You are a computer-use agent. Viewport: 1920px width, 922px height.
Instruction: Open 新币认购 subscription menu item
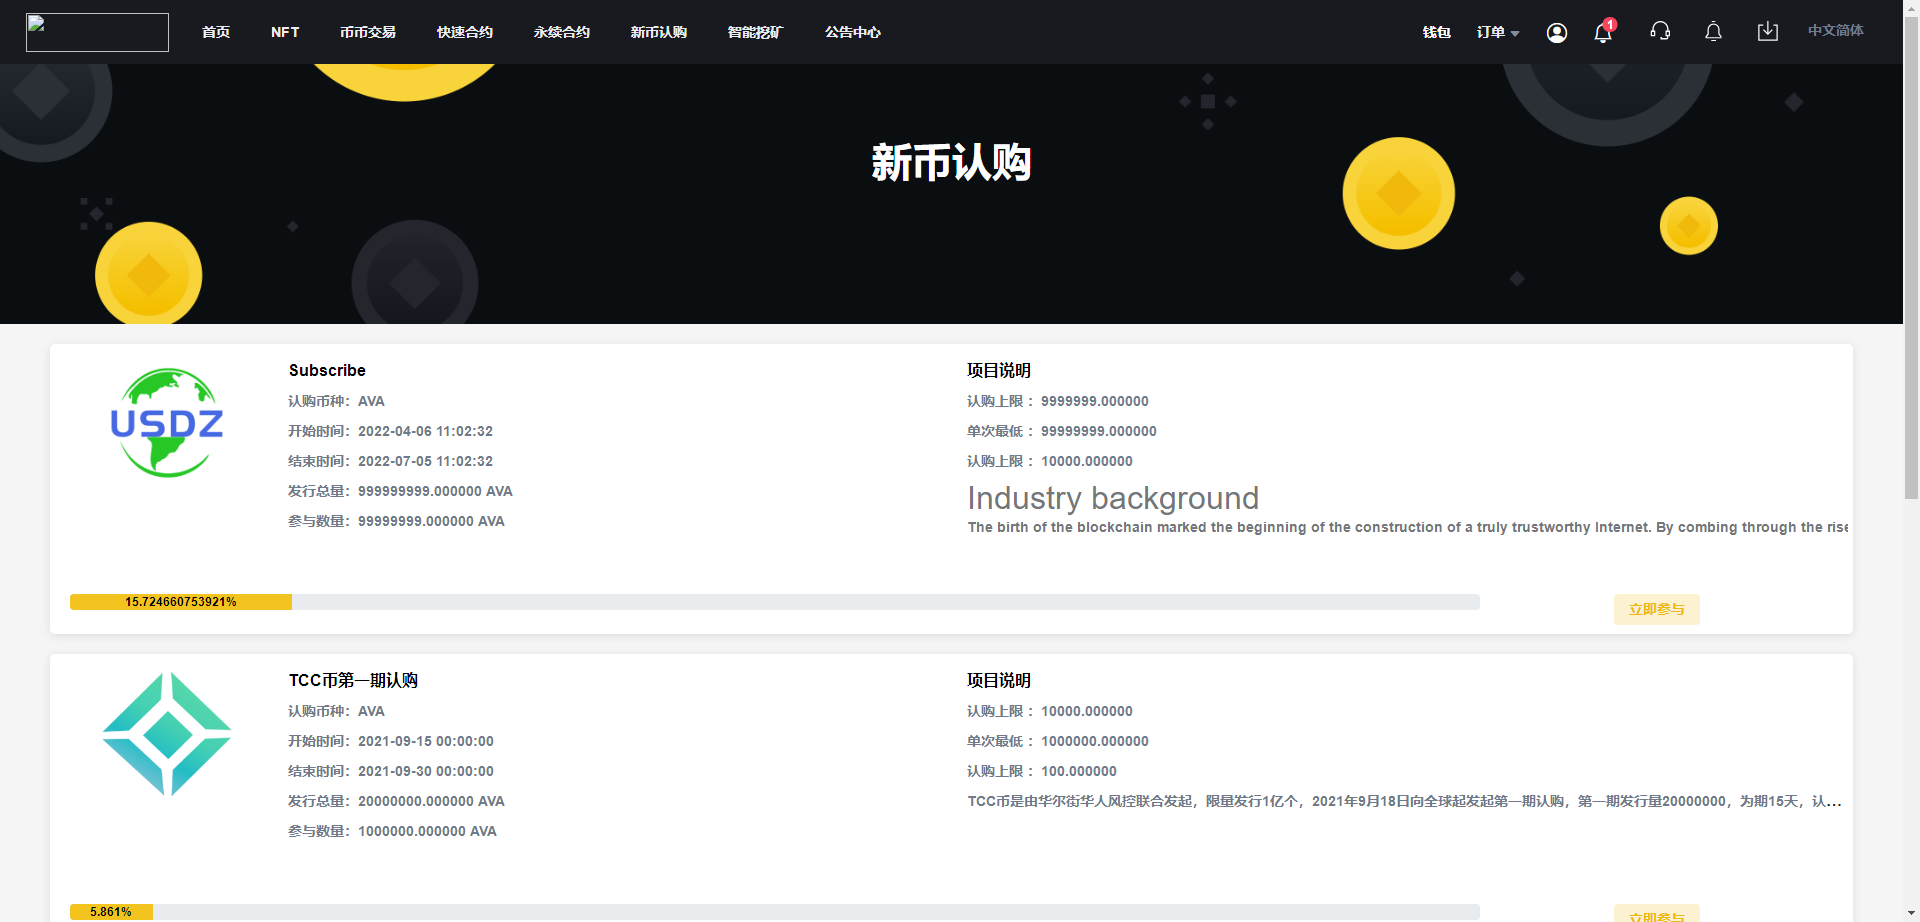[x=659, y=33]
